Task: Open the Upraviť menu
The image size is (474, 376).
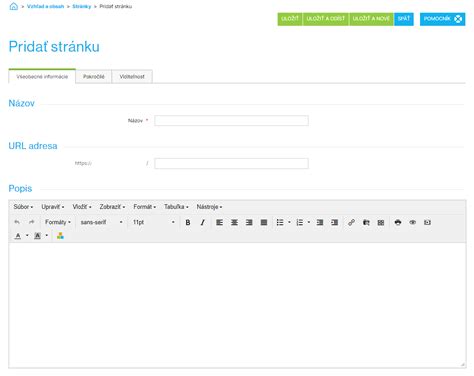Action: (53, 207)
